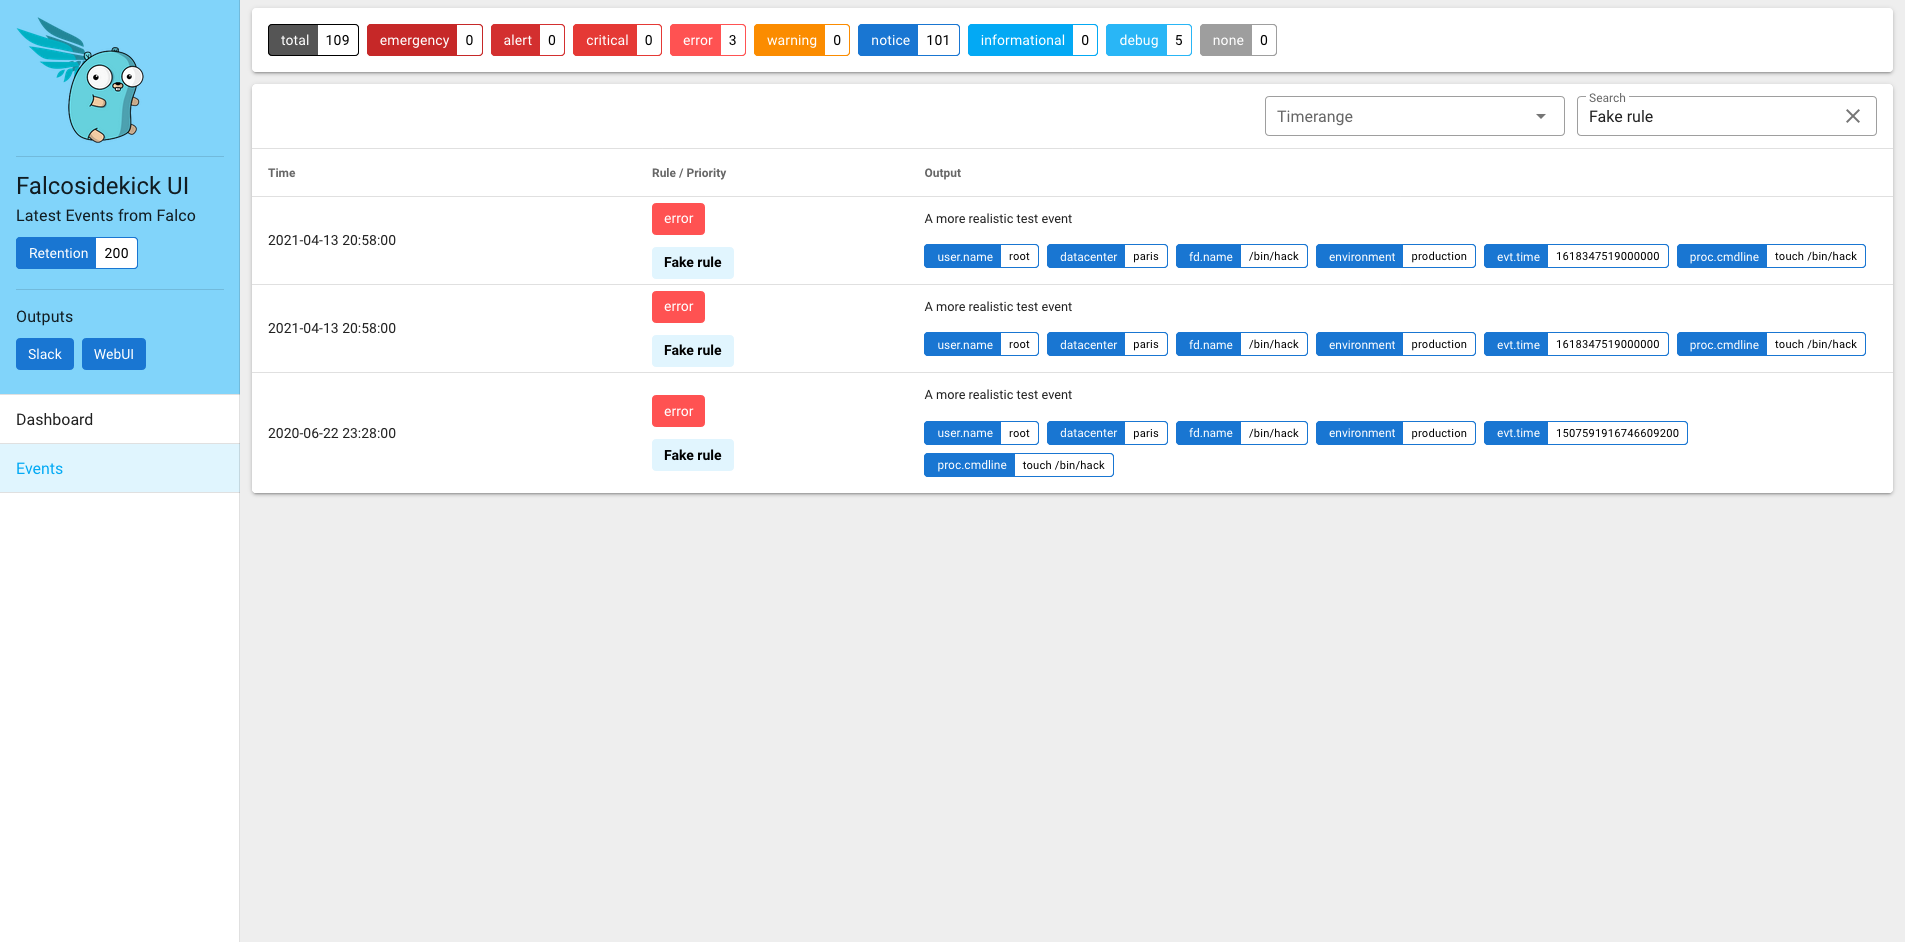Select the debug priority counter badge

(1148, 40)
